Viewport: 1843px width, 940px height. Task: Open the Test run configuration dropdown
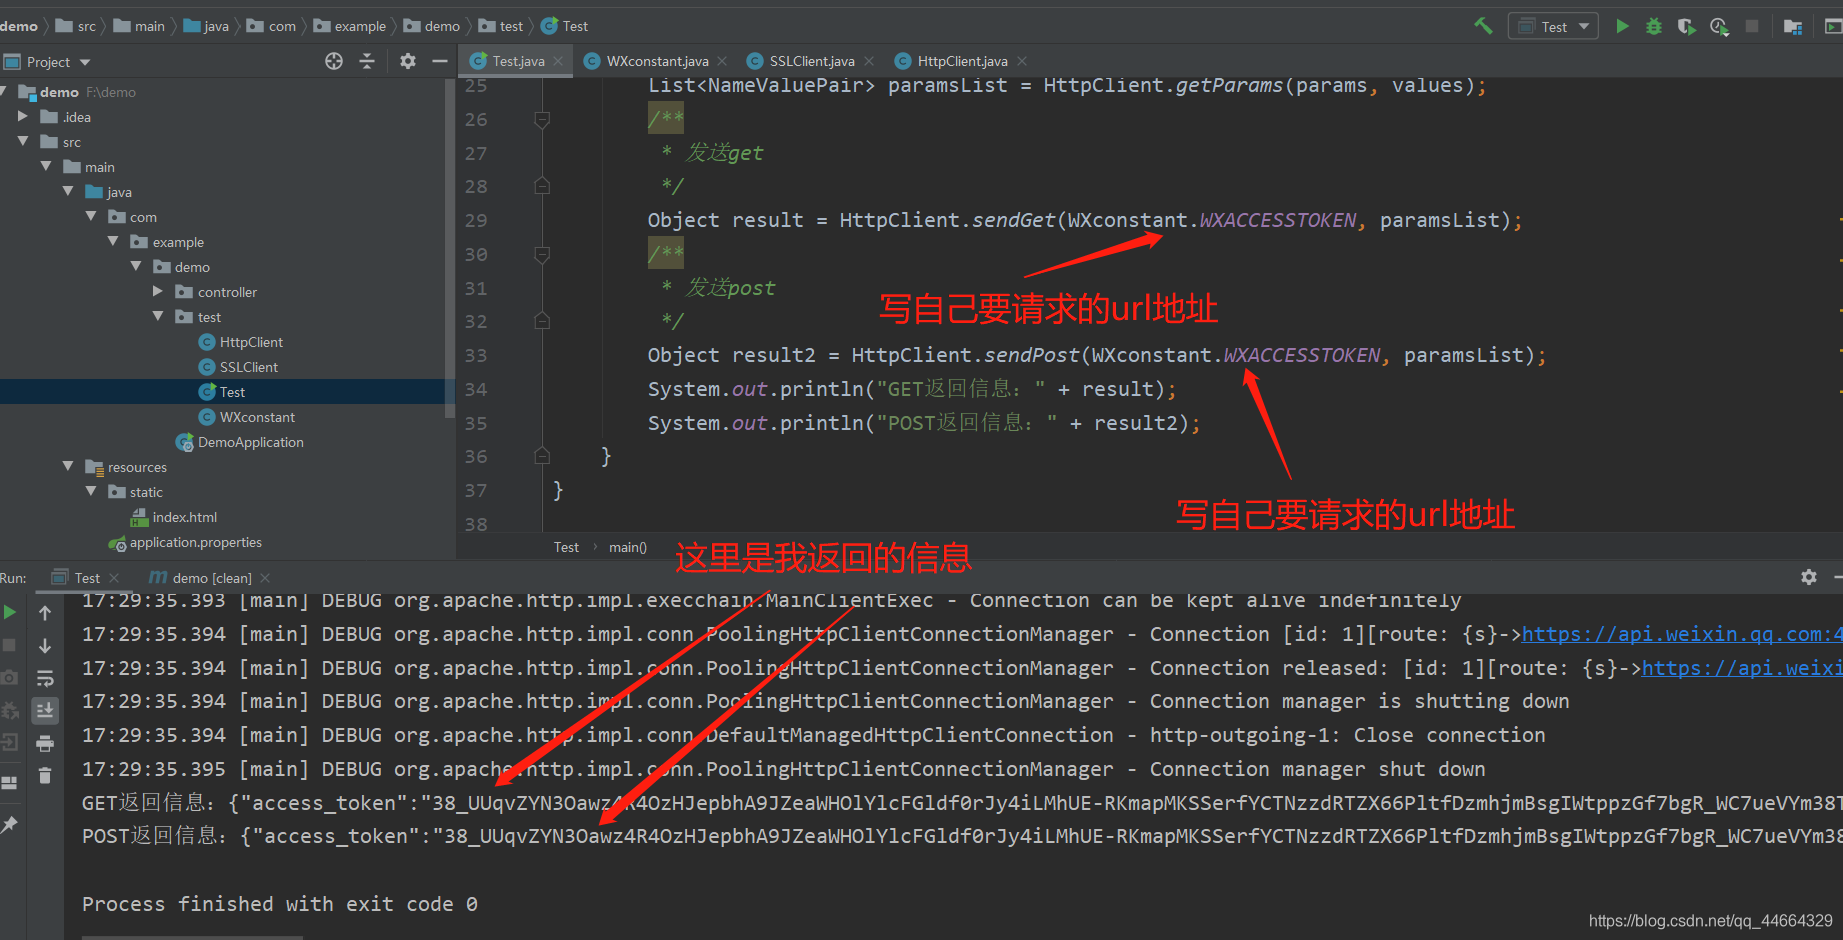[1553, 26]
